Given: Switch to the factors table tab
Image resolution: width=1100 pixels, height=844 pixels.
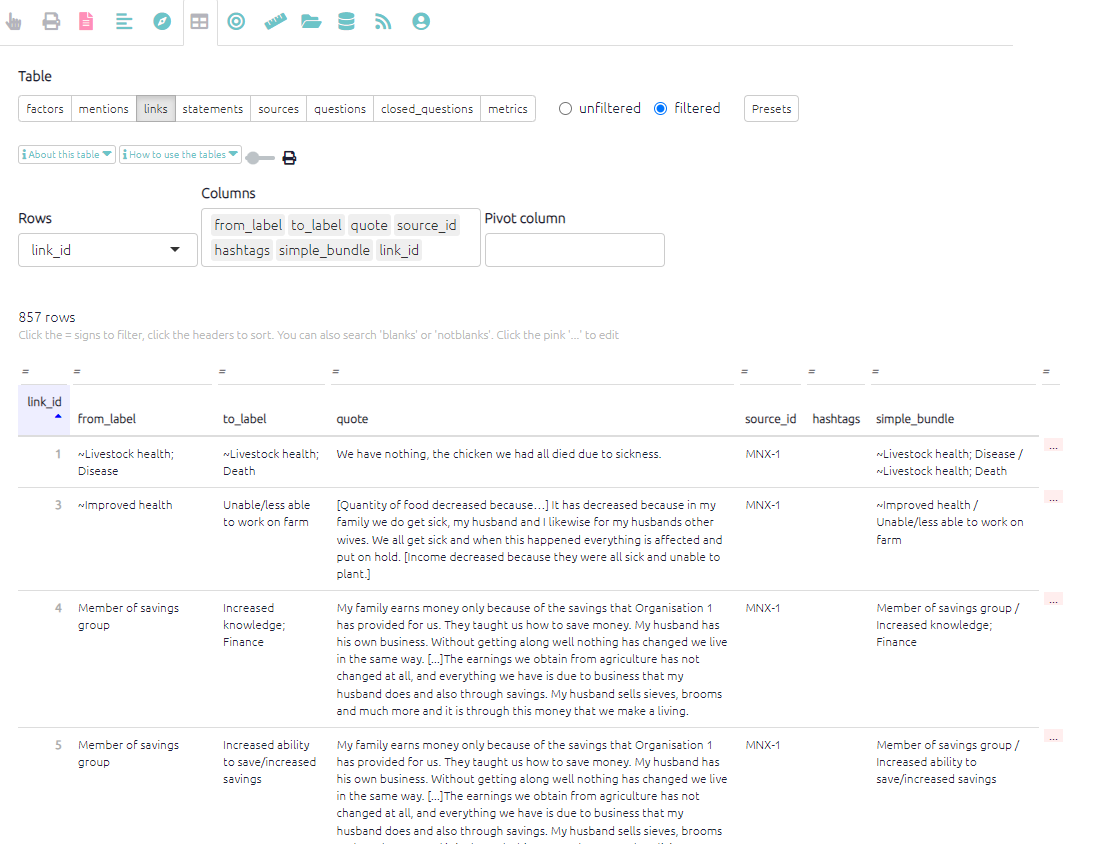Looking at the screenshot, I should tap(45, 109).
